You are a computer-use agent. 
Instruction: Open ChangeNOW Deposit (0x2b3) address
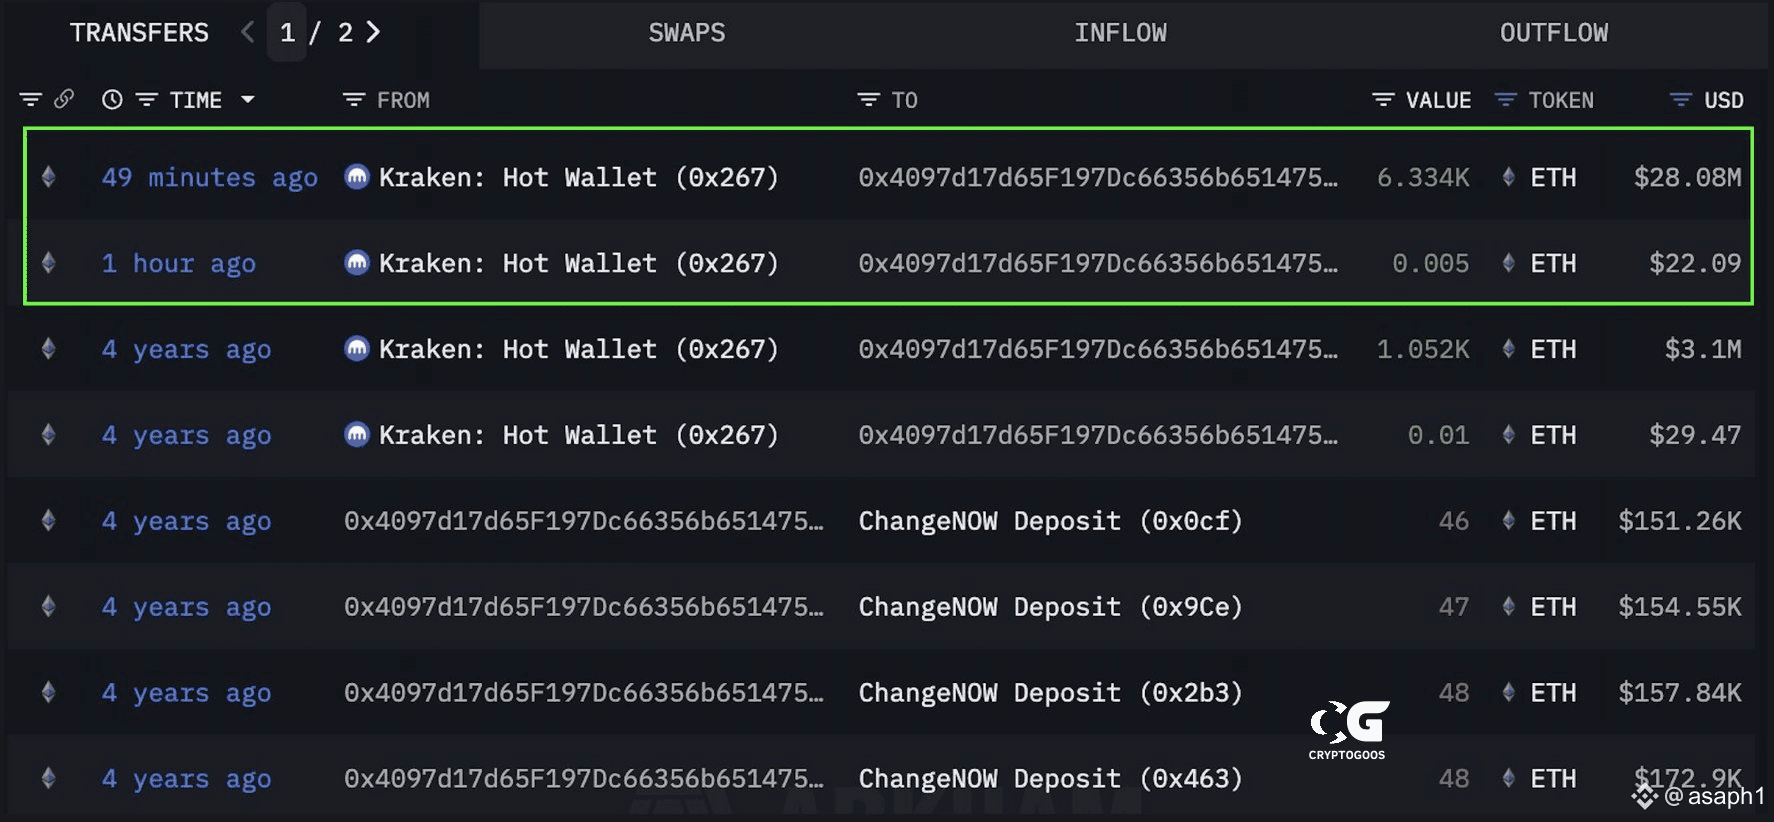(1050, 693)
